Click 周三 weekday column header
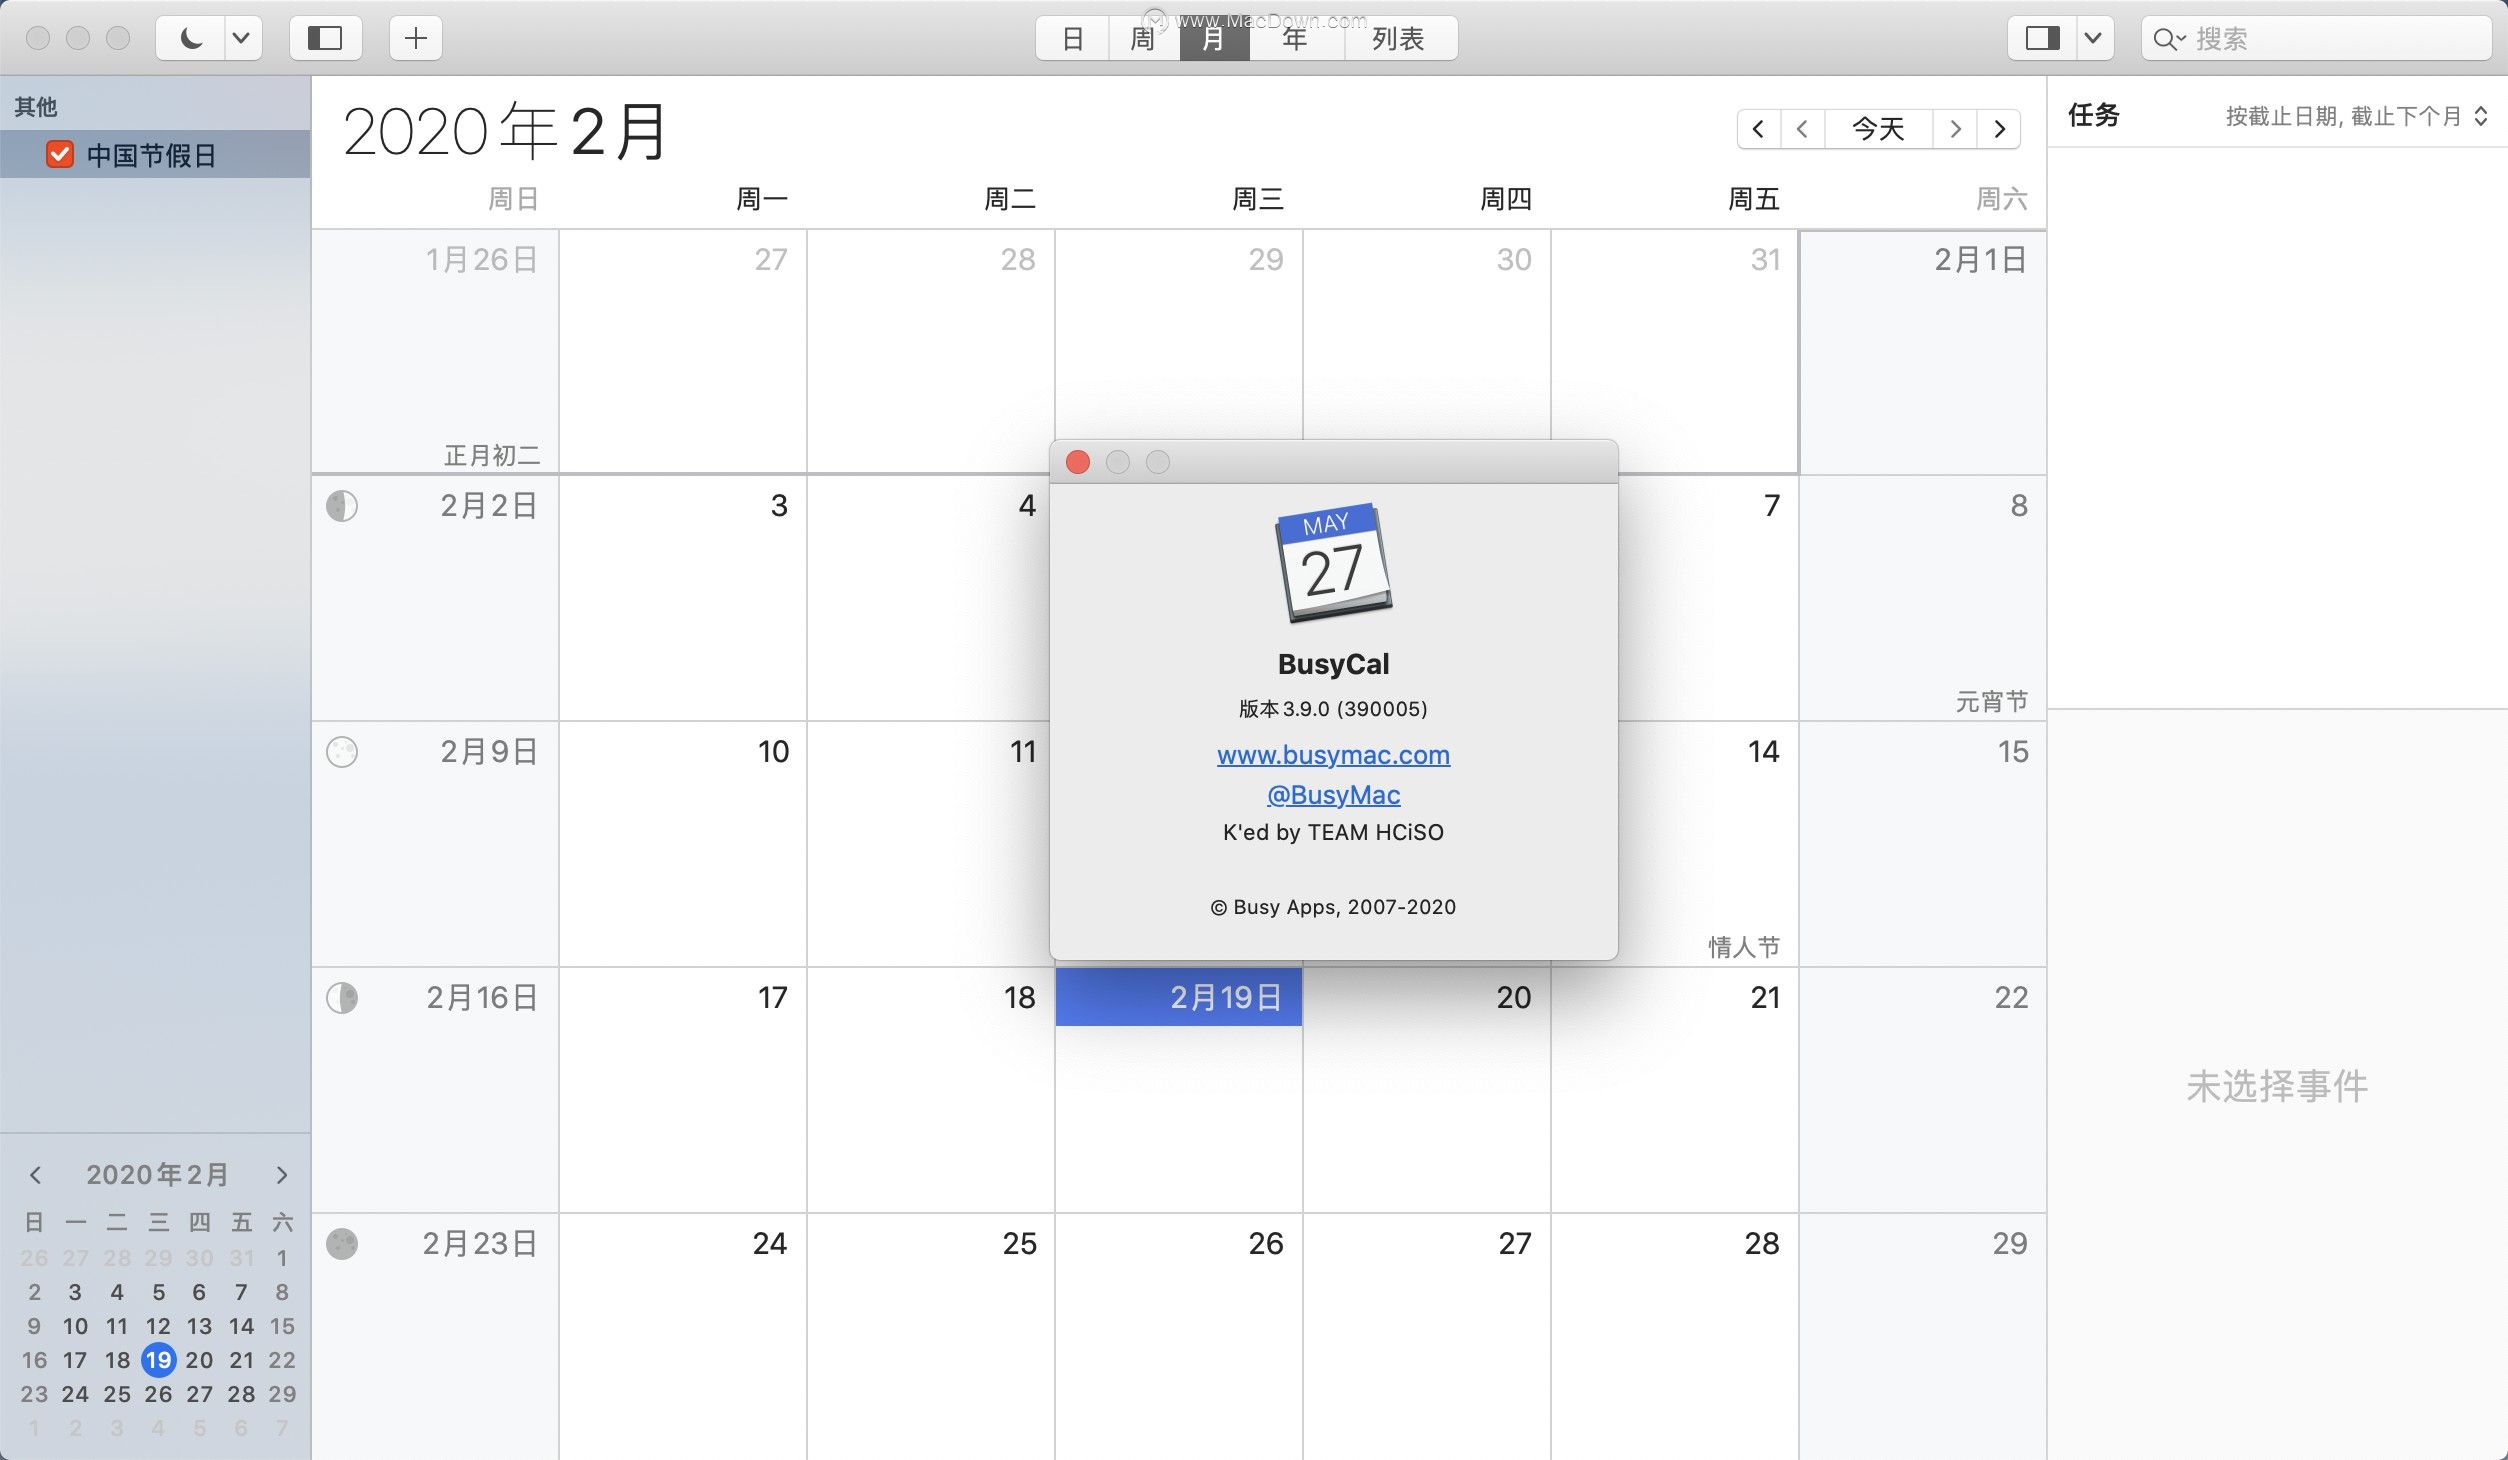Screen dimensions: 2508x1460 (1257, 199)
